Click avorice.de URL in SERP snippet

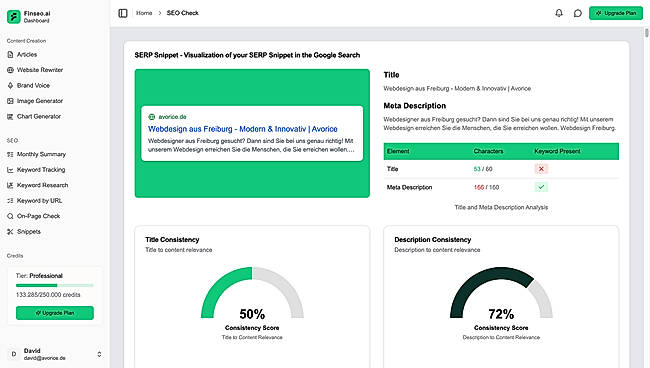click(x=172, y=117)
